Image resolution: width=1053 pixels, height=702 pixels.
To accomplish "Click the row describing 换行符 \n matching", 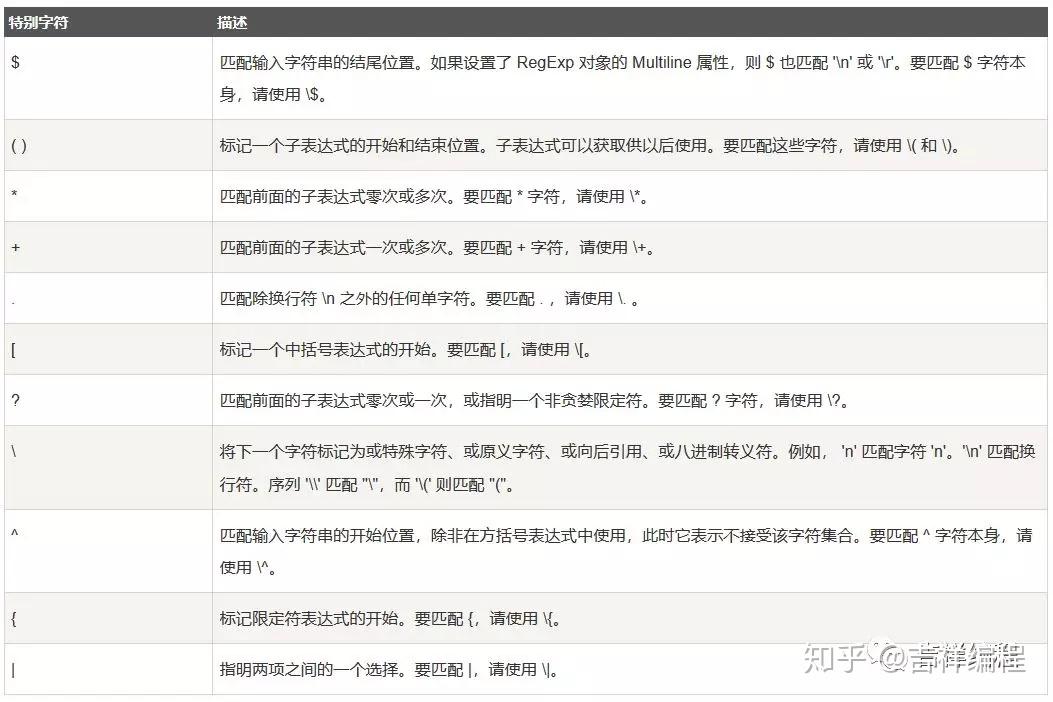I will [450, 297].
